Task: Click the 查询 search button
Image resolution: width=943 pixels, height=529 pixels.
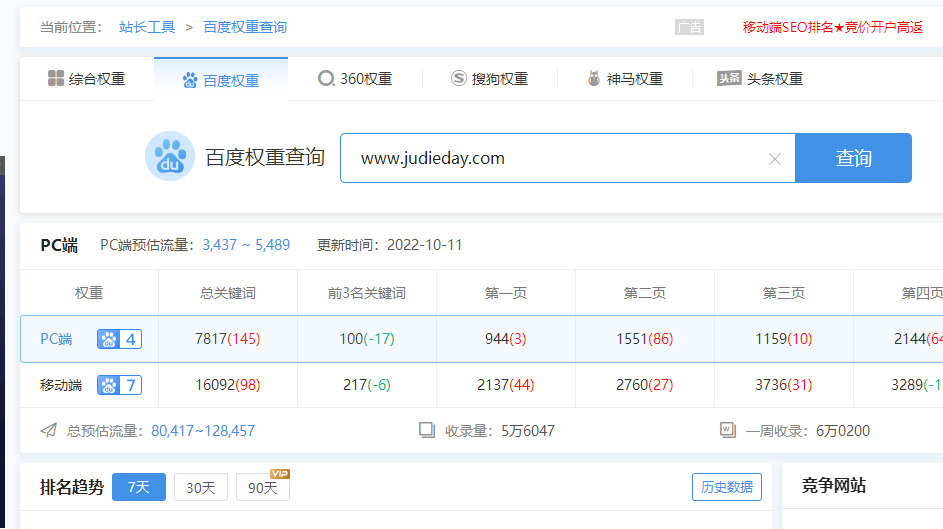Action: tap(853, 158)
